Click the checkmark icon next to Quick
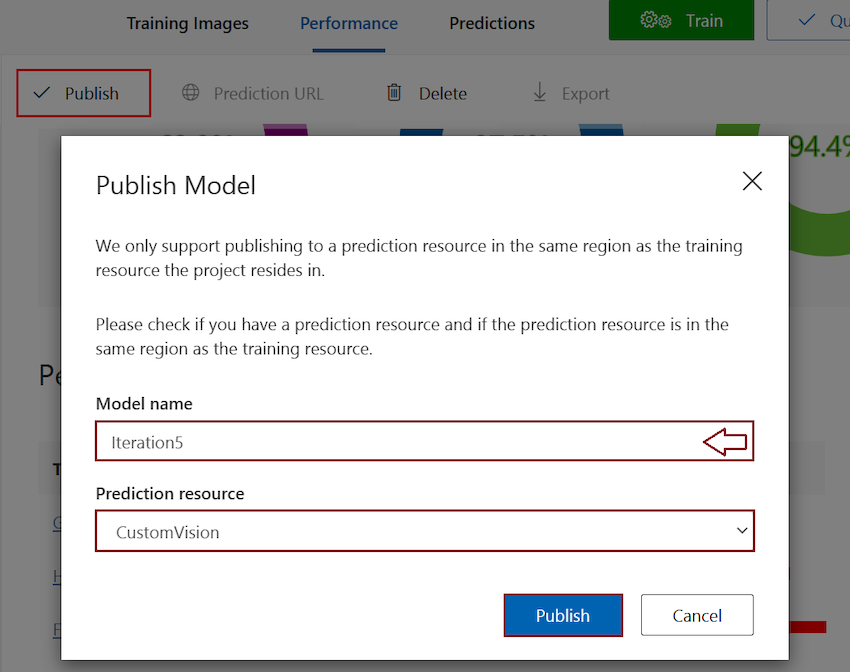 [807, 21]
